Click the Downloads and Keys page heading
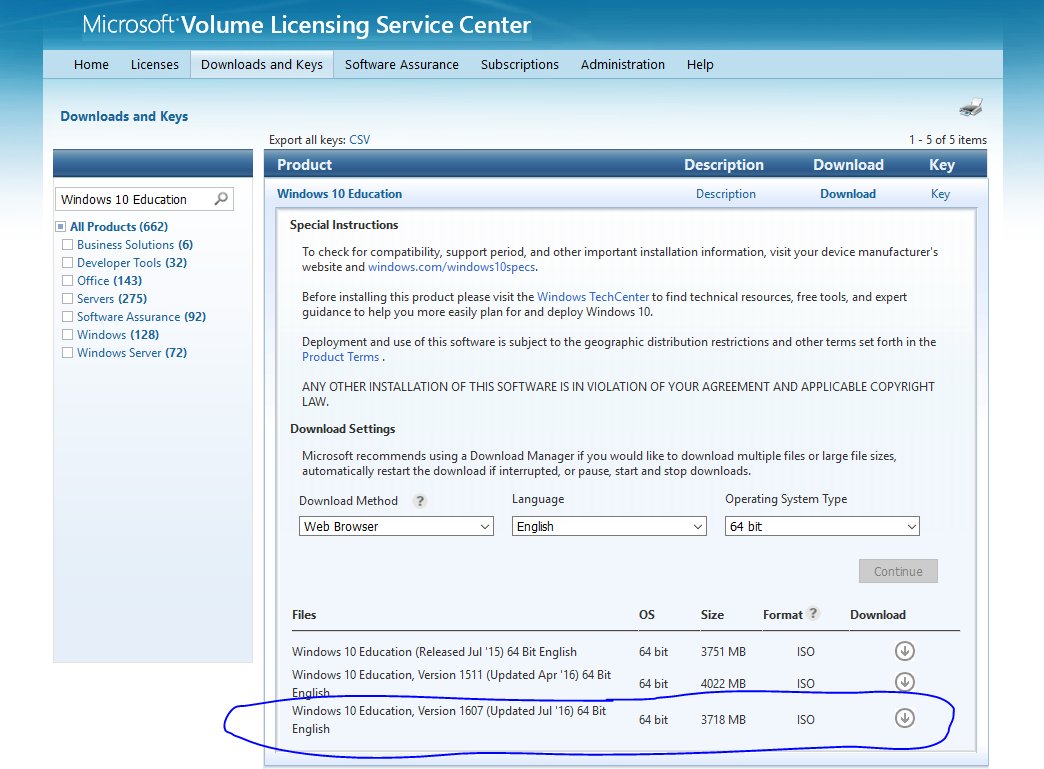Viewport: 1044px width, 769px height. pos(124,116)
